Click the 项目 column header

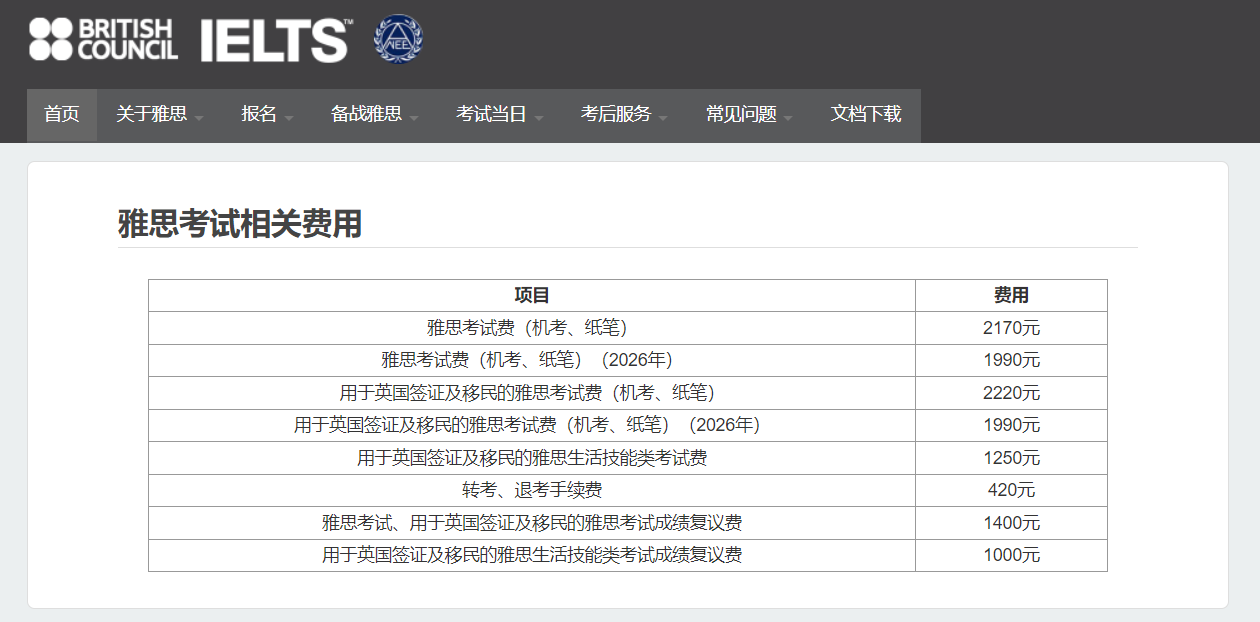[x=532, y=296]
